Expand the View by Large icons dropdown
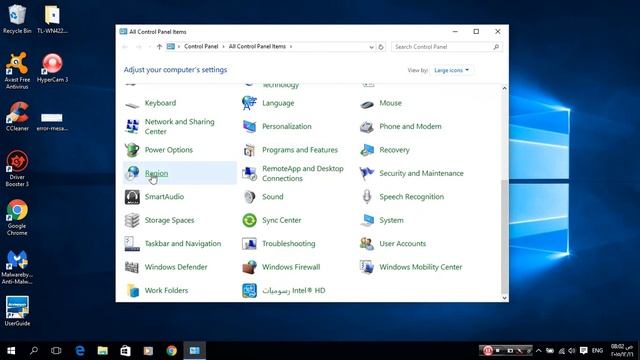This screenshot has width=640, height=360. click(x=451, y=70)
